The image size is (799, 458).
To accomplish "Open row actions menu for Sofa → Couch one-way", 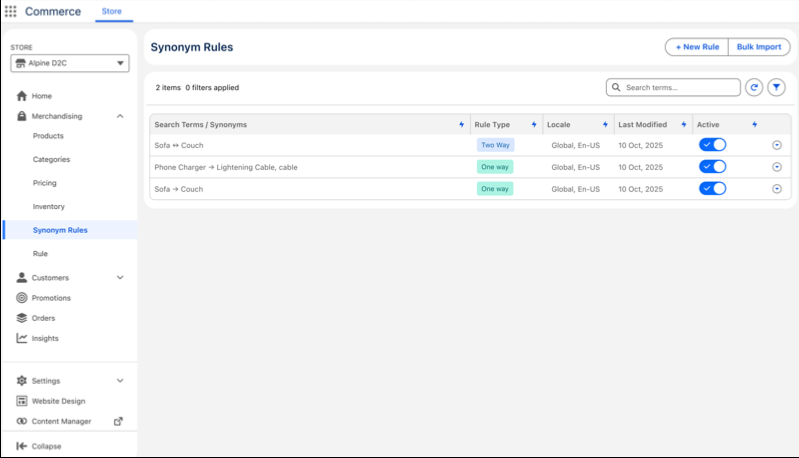I will click(x=777, y=189).
